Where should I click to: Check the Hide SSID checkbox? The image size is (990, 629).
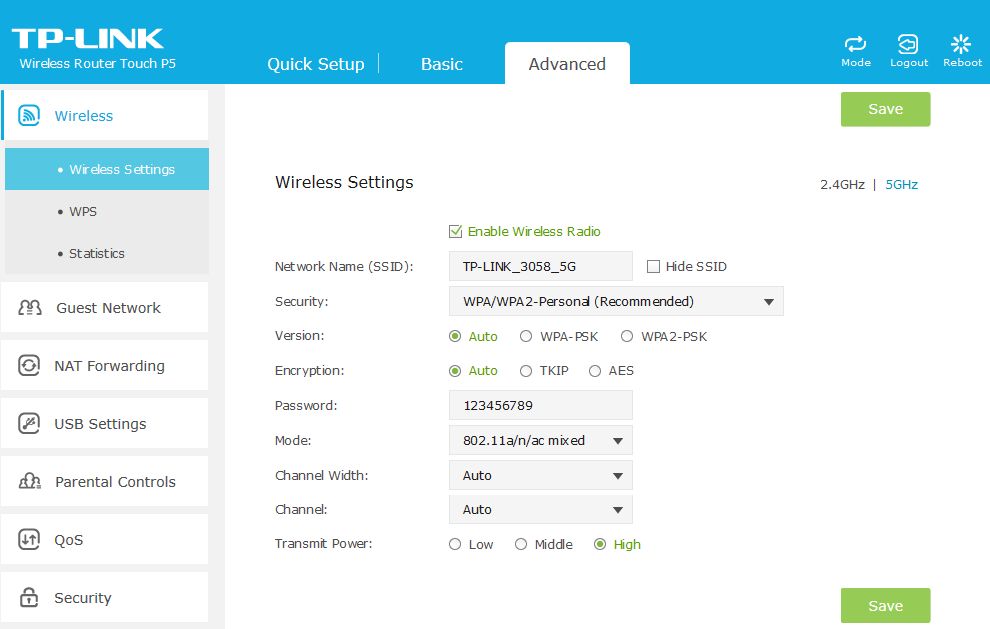pos(653,267)
